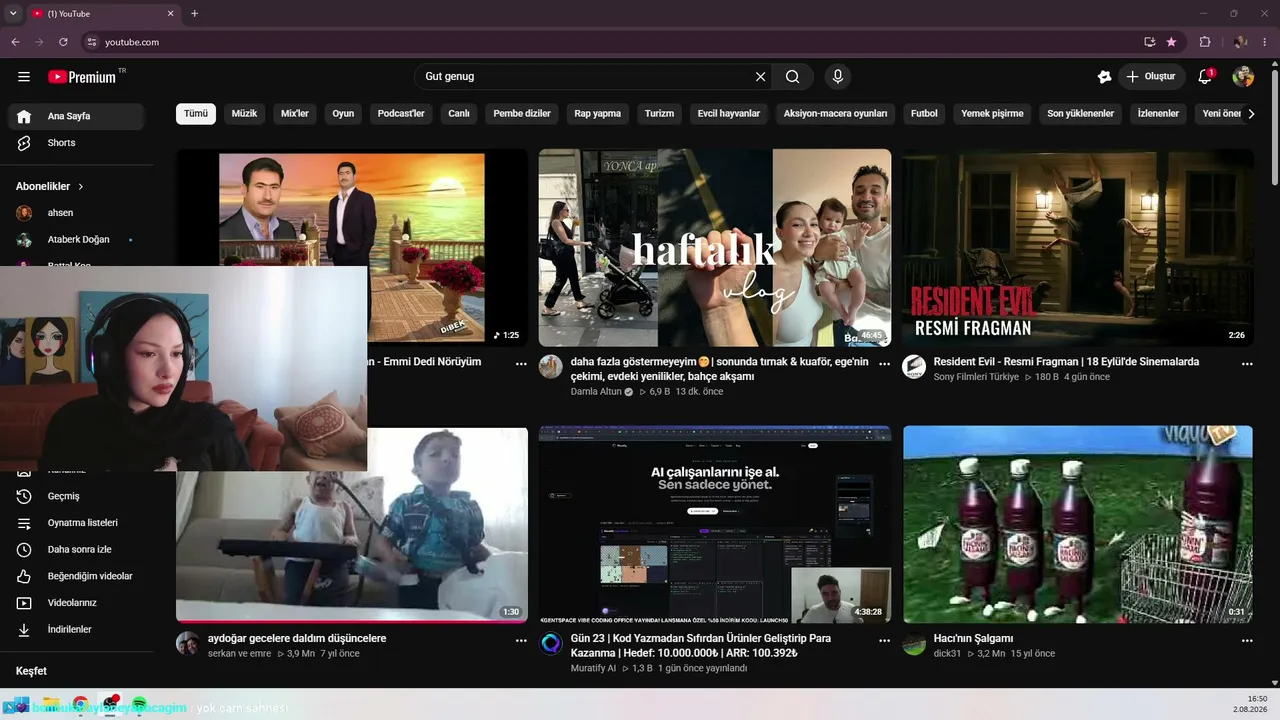Viewport: 1280px width, 720px height.
Task: Open the tab search dropdown arrow
Action: (x=13, y=13)
